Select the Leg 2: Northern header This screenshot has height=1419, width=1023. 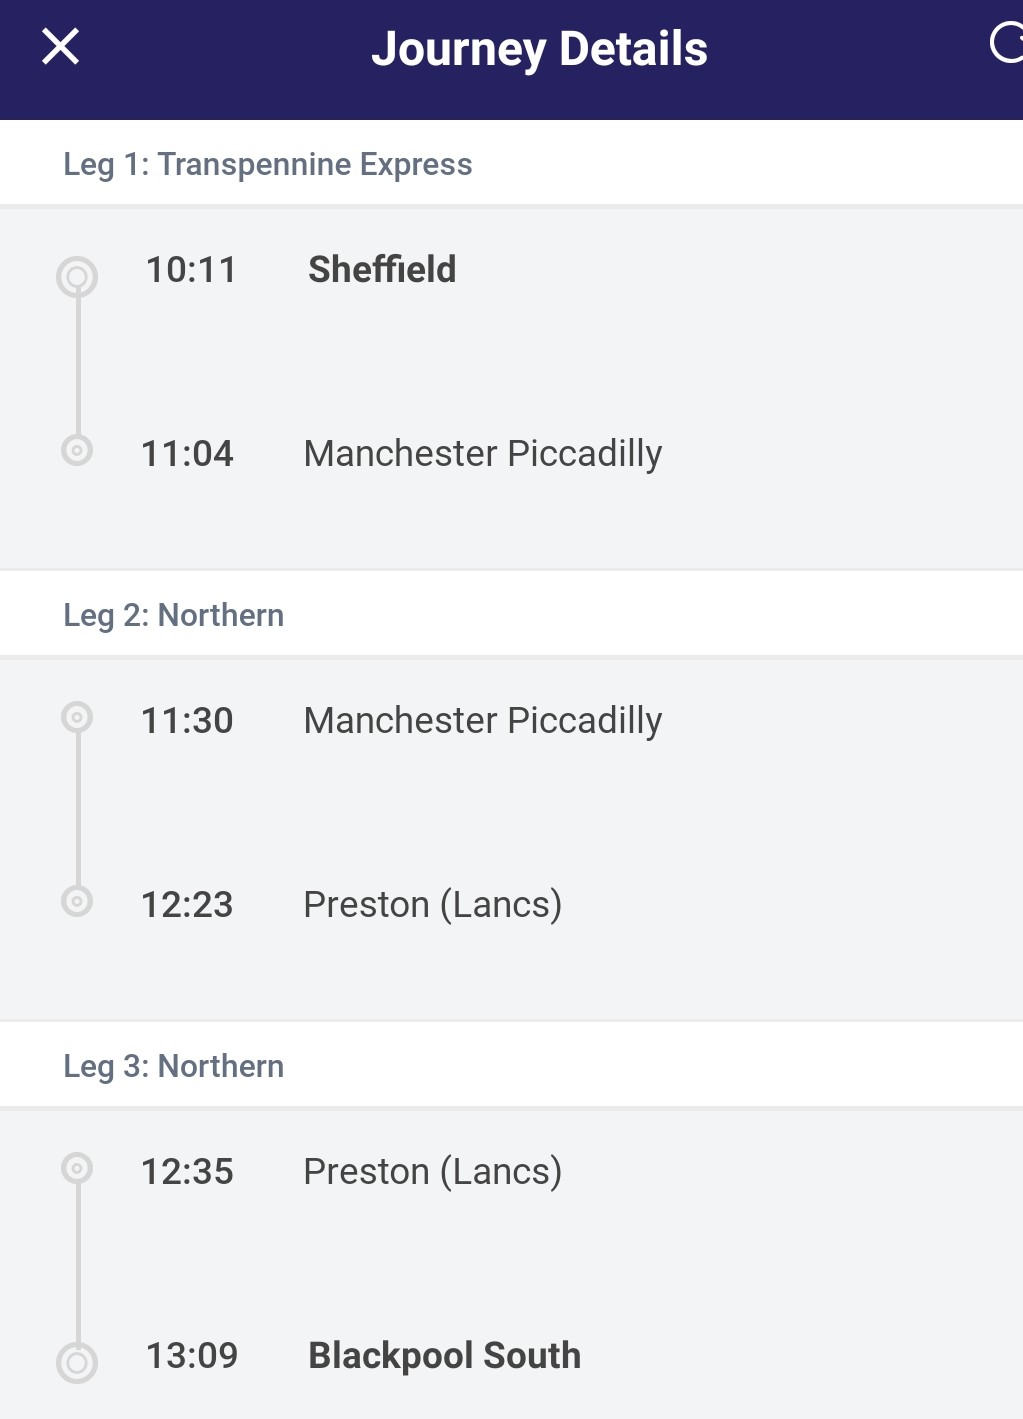coord(173,615)
